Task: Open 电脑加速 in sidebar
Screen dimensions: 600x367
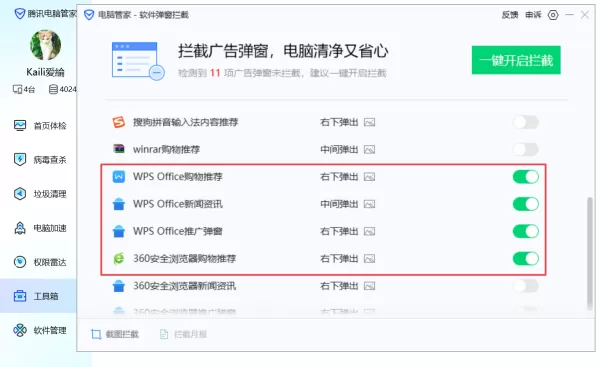Action: pyautogui.click(x=40, y=228)
